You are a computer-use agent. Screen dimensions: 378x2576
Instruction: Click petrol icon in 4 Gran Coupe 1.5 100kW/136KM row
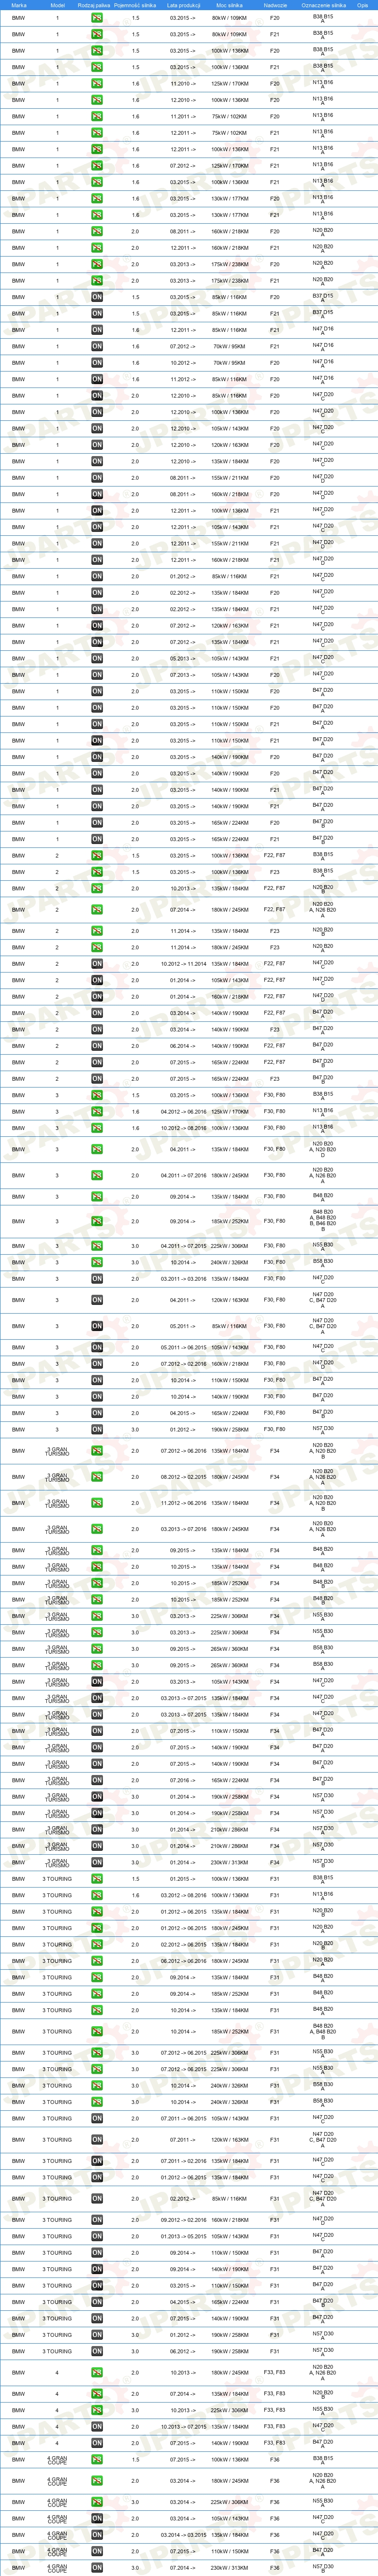tap(97, 2459)
